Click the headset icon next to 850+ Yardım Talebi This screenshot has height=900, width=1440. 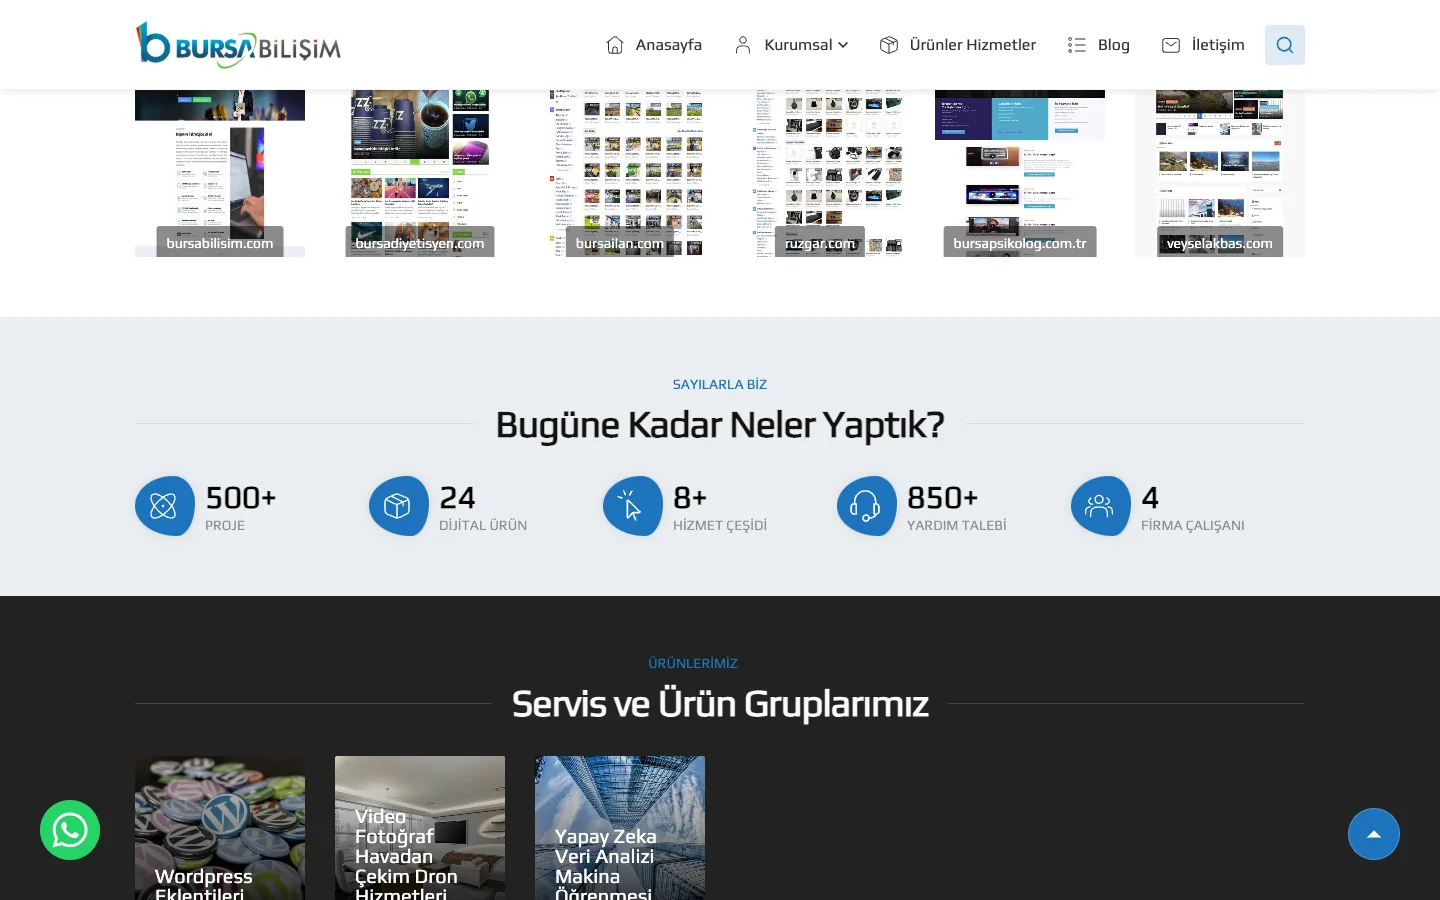(867, 506)
